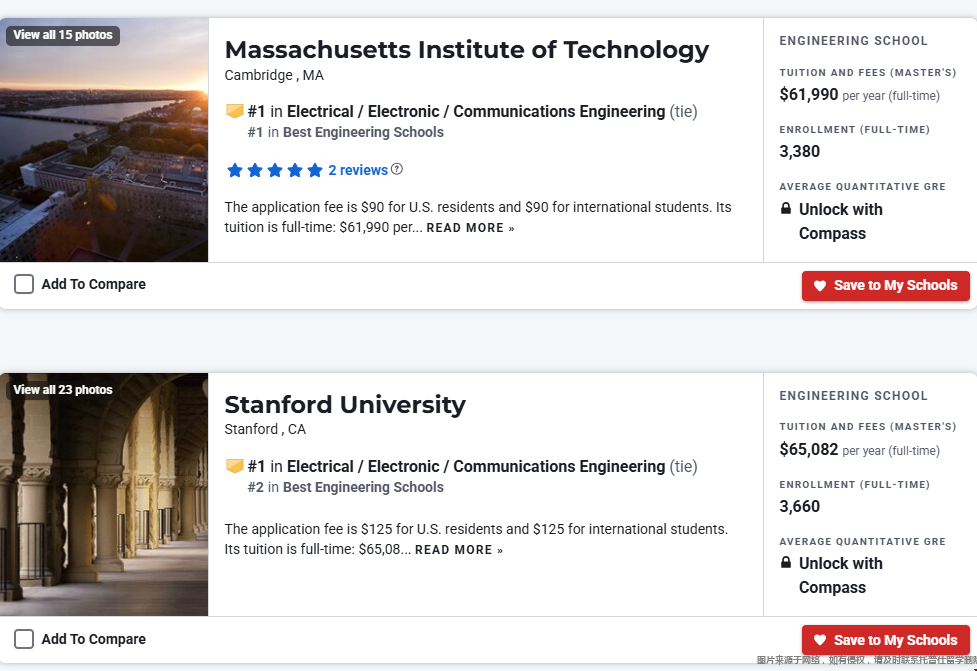Image resolution: width=977 pixels, height=671 pixels.
Task: View all 23 photos of Stanford
Action: coord(63,390)
